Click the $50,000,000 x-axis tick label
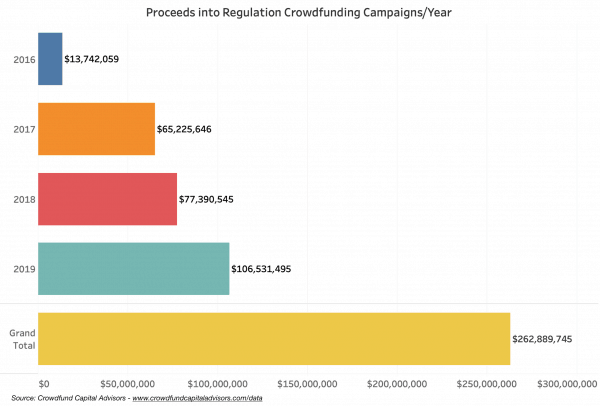The image size is (600, 406). pyautogui.click(x=125, y=384)
